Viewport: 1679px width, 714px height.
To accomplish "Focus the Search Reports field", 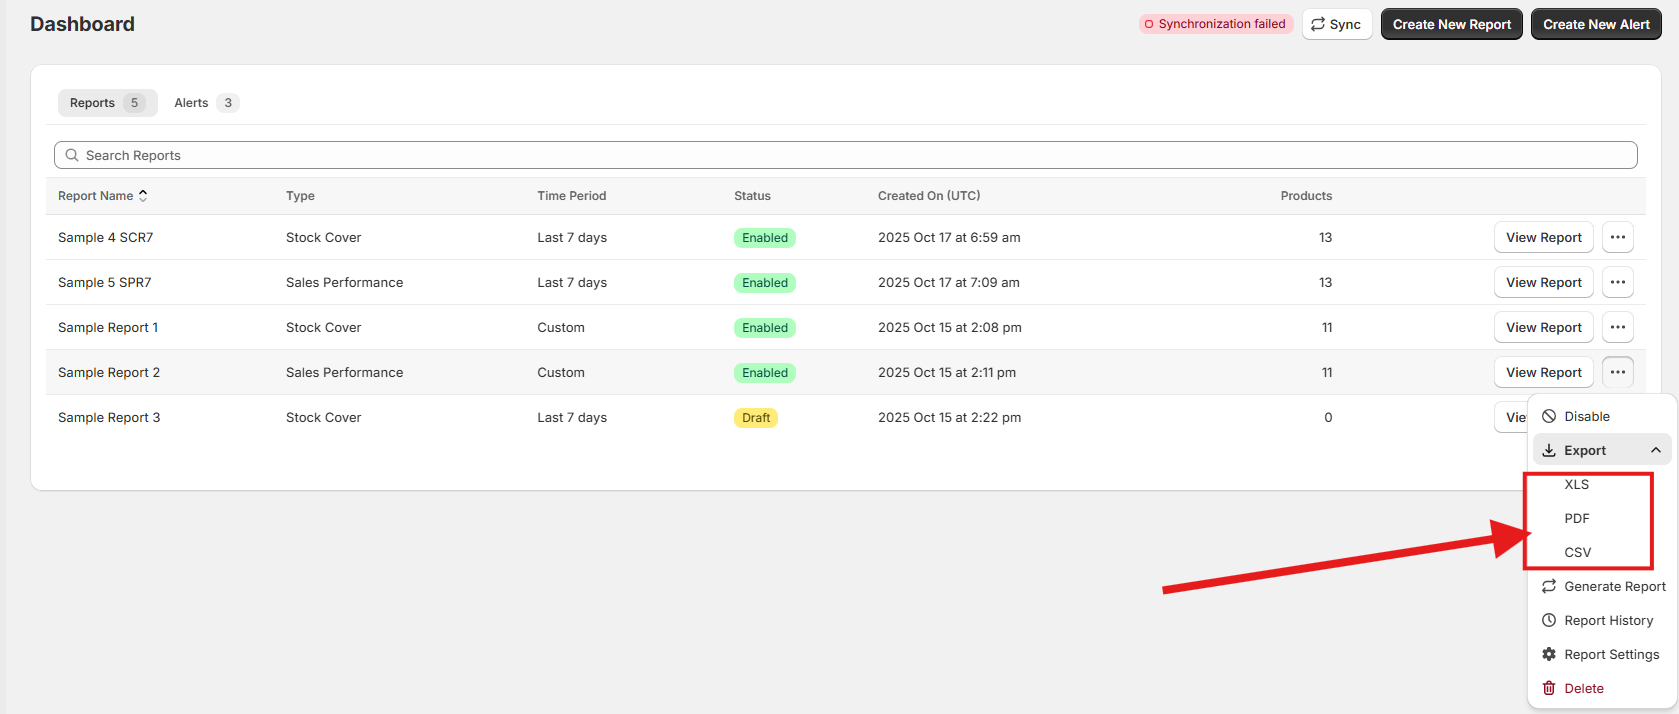I will (x=845, y=155).
